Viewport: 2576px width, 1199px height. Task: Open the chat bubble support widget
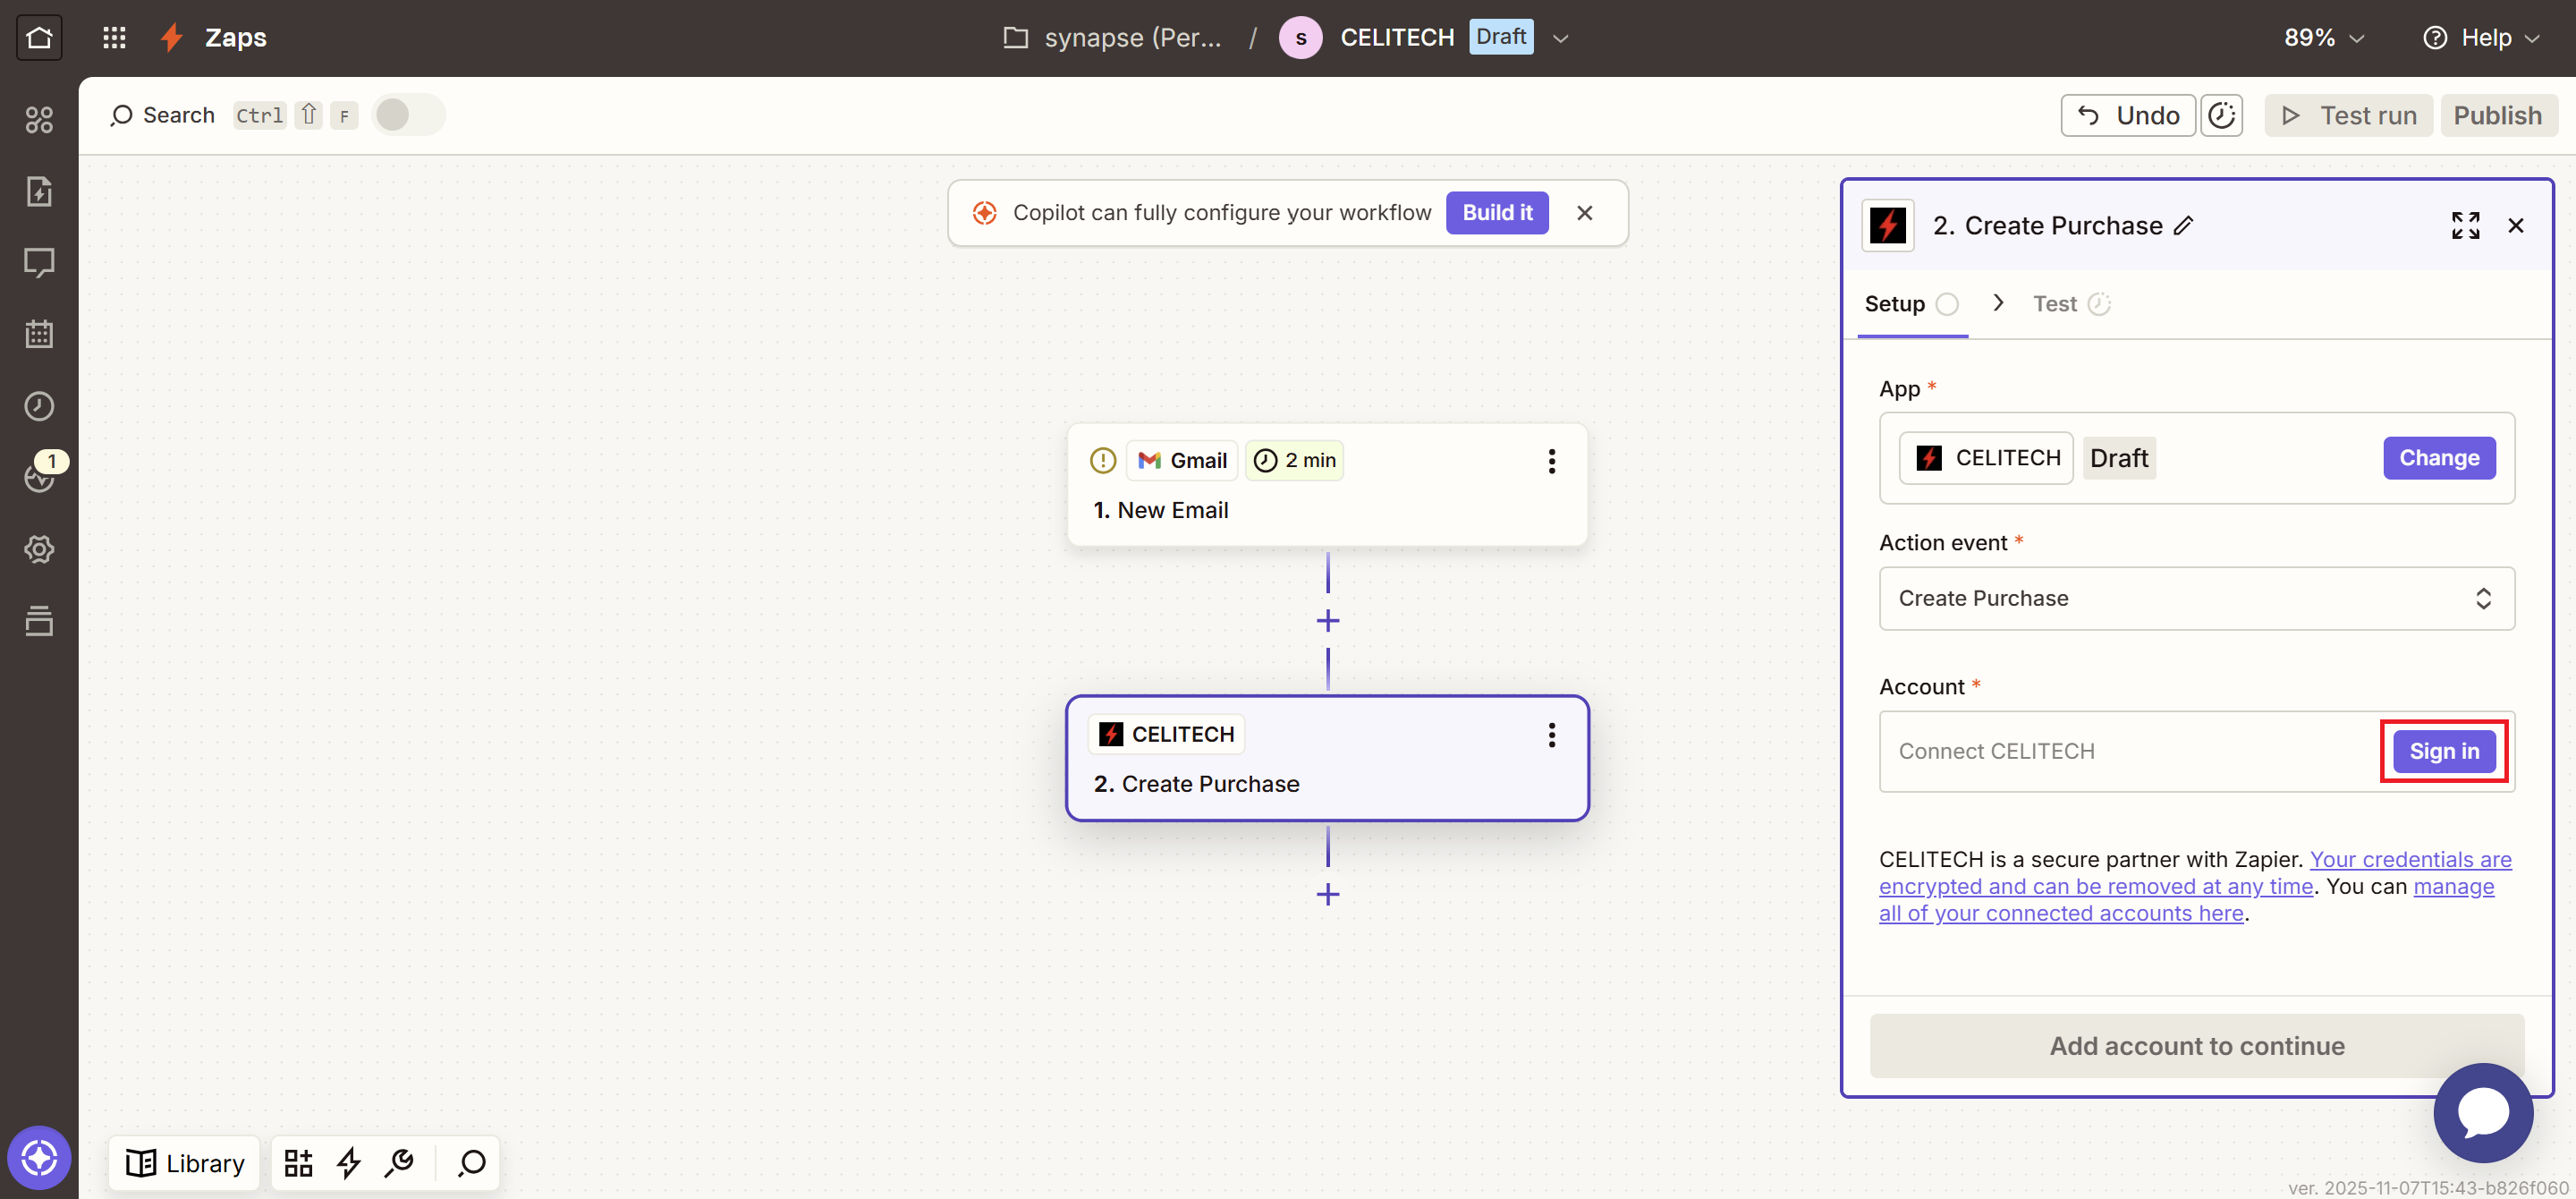pyautogui.click(x=2482, y=1112)
